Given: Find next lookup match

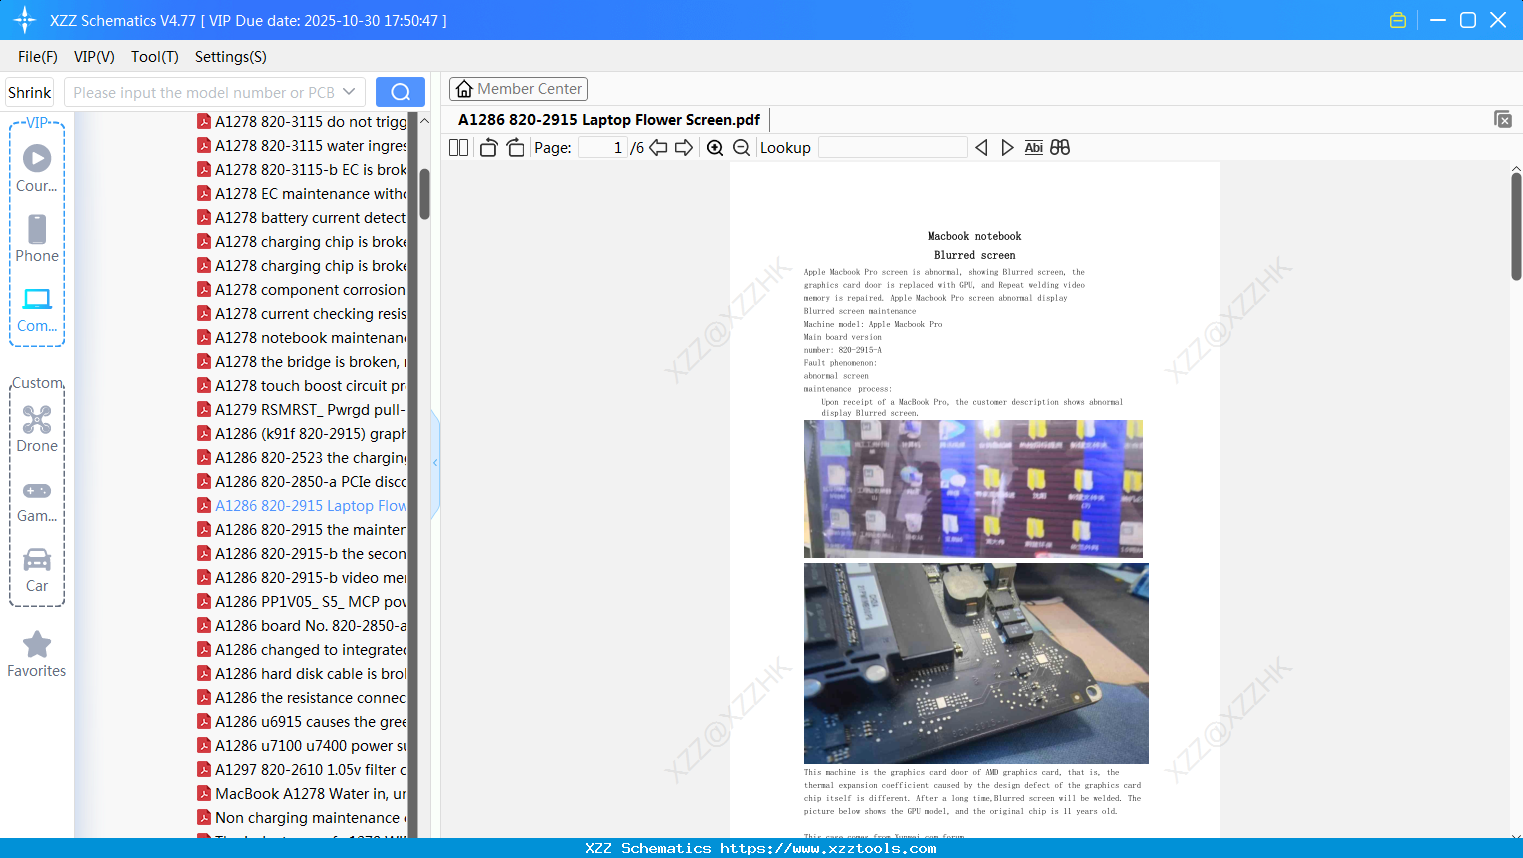Looking at the screenshot, I should pyautogui.click(x=1007, y=147).
